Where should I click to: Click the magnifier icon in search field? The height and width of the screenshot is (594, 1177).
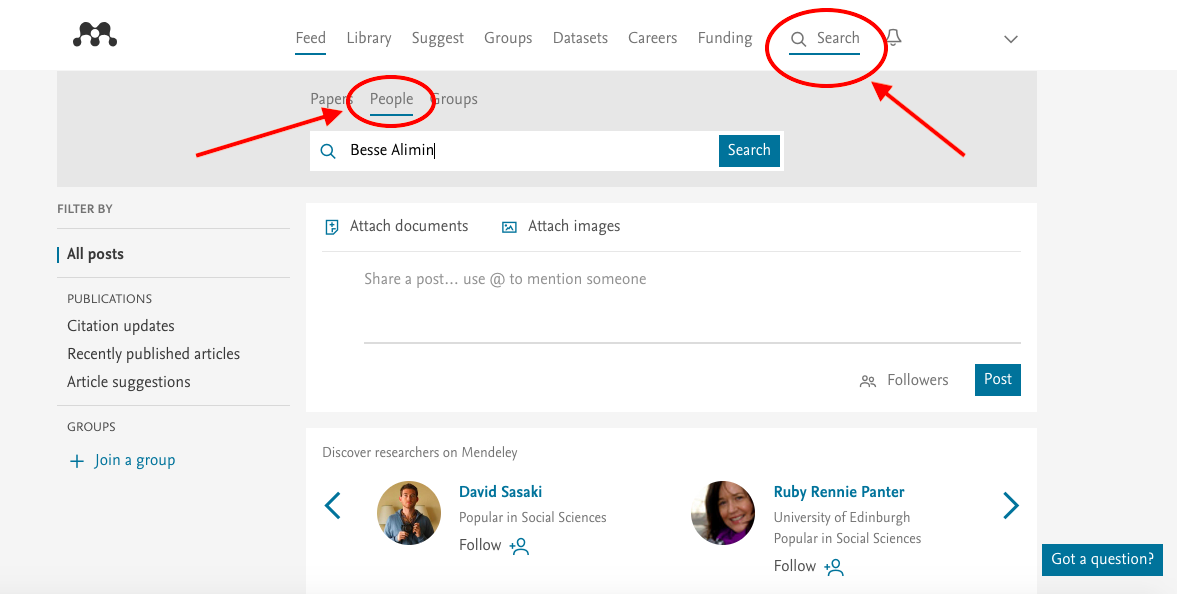click(x=327, y=151)
